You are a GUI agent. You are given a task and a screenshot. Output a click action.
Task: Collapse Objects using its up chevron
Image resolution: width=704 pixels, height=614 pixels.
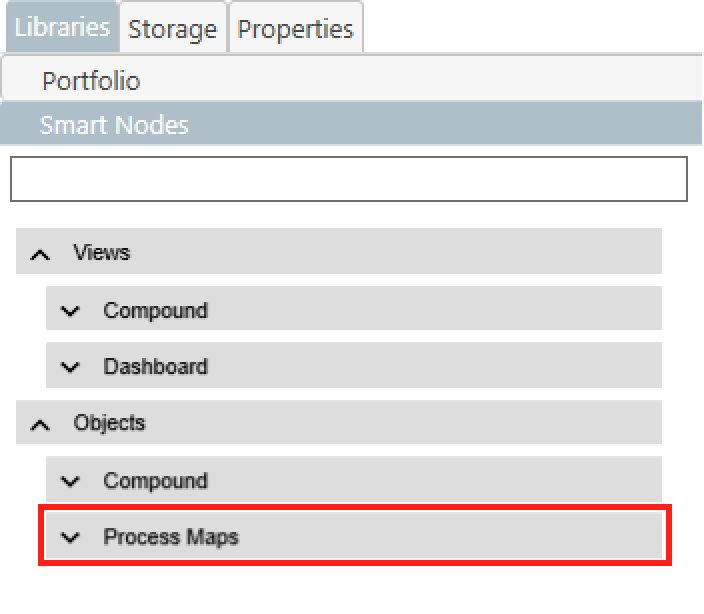40,424
